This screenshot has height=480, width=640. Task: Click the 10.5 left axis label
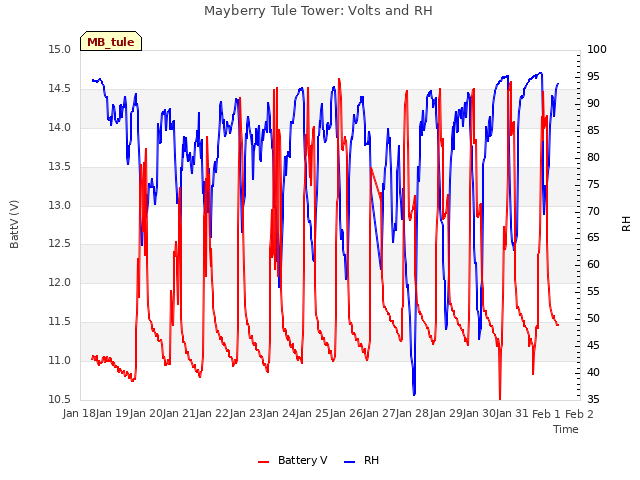point(59,399)
